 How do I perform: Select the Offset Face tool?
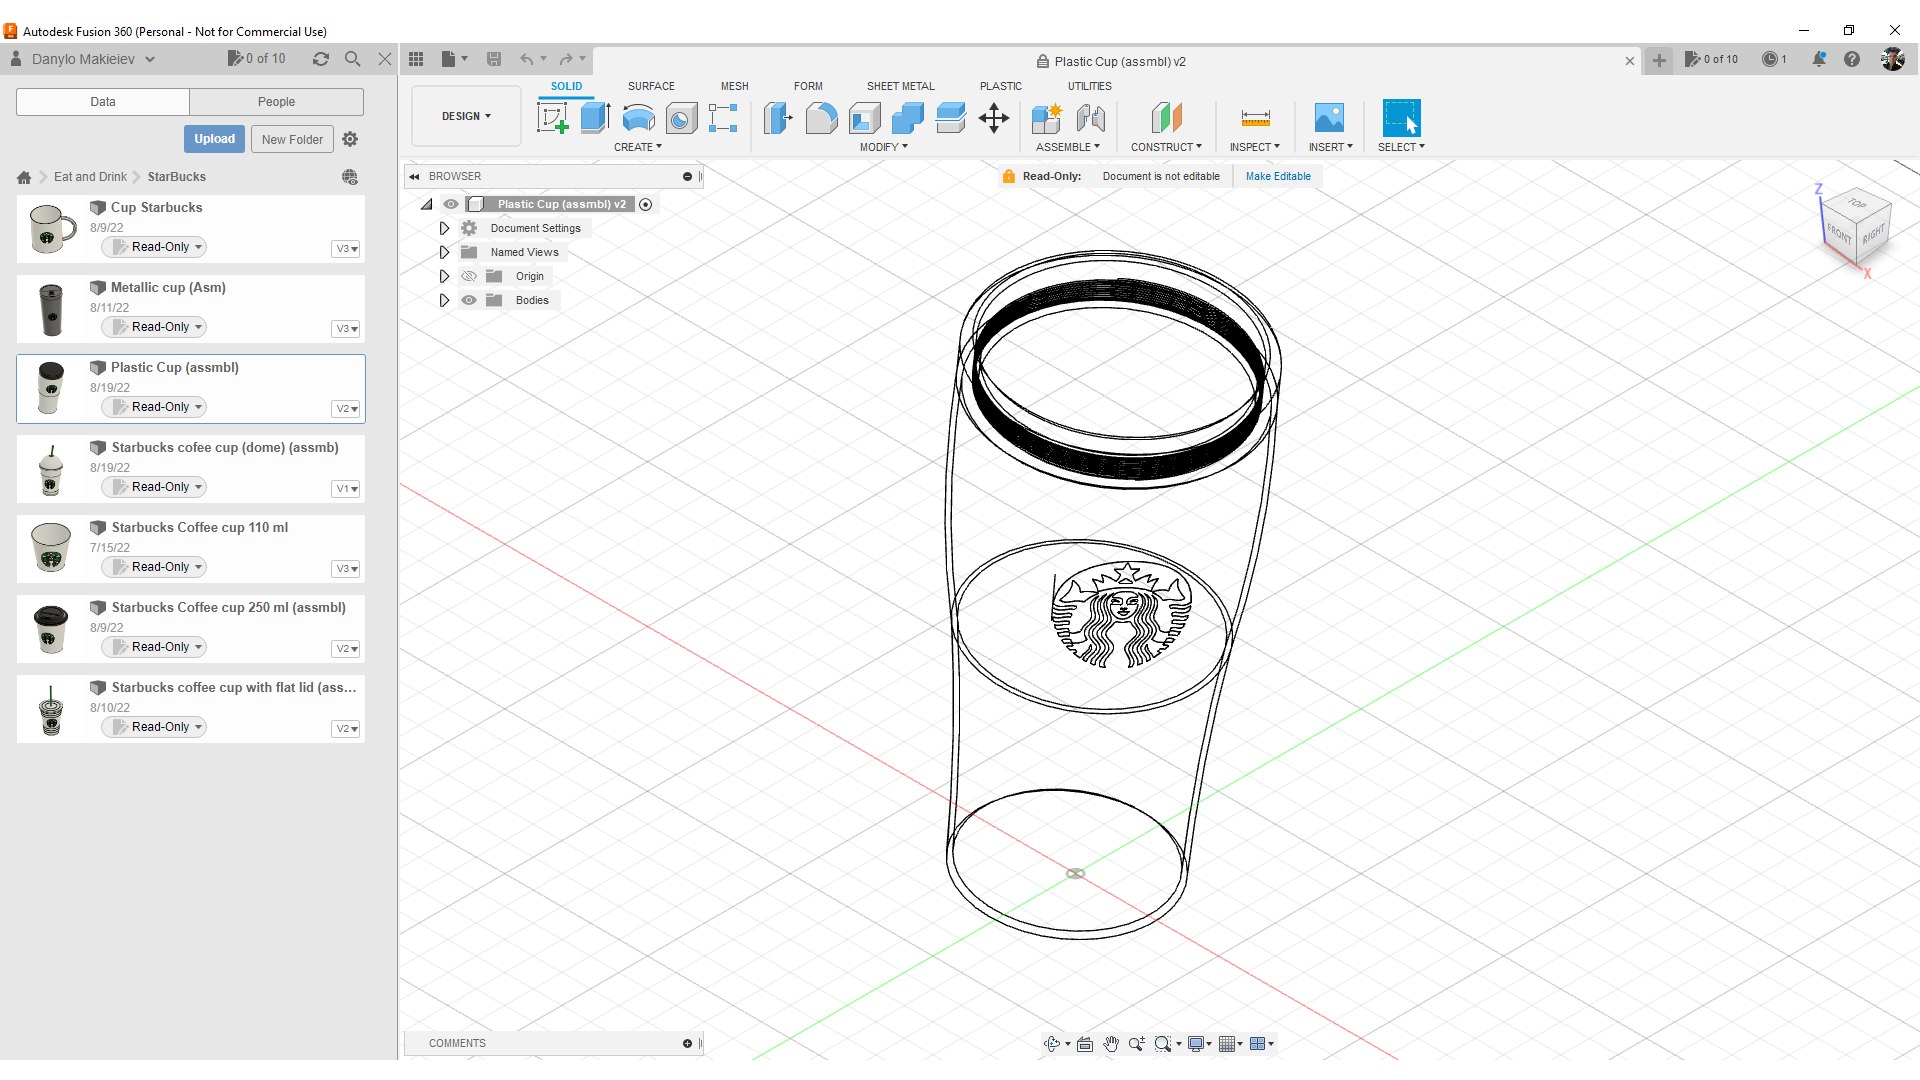950,118
